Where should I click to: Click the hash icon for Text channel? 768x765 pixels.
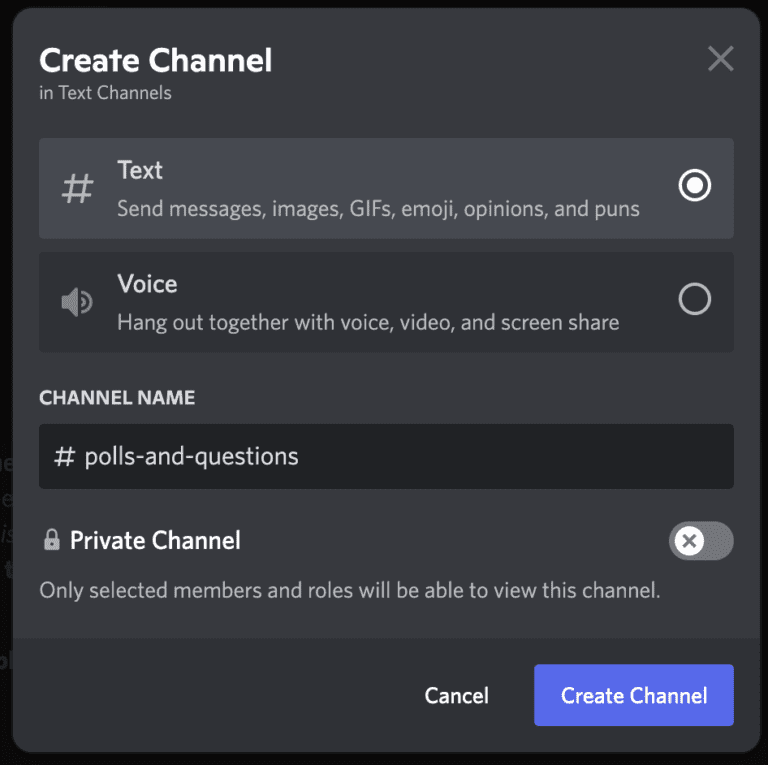point(77,188)
